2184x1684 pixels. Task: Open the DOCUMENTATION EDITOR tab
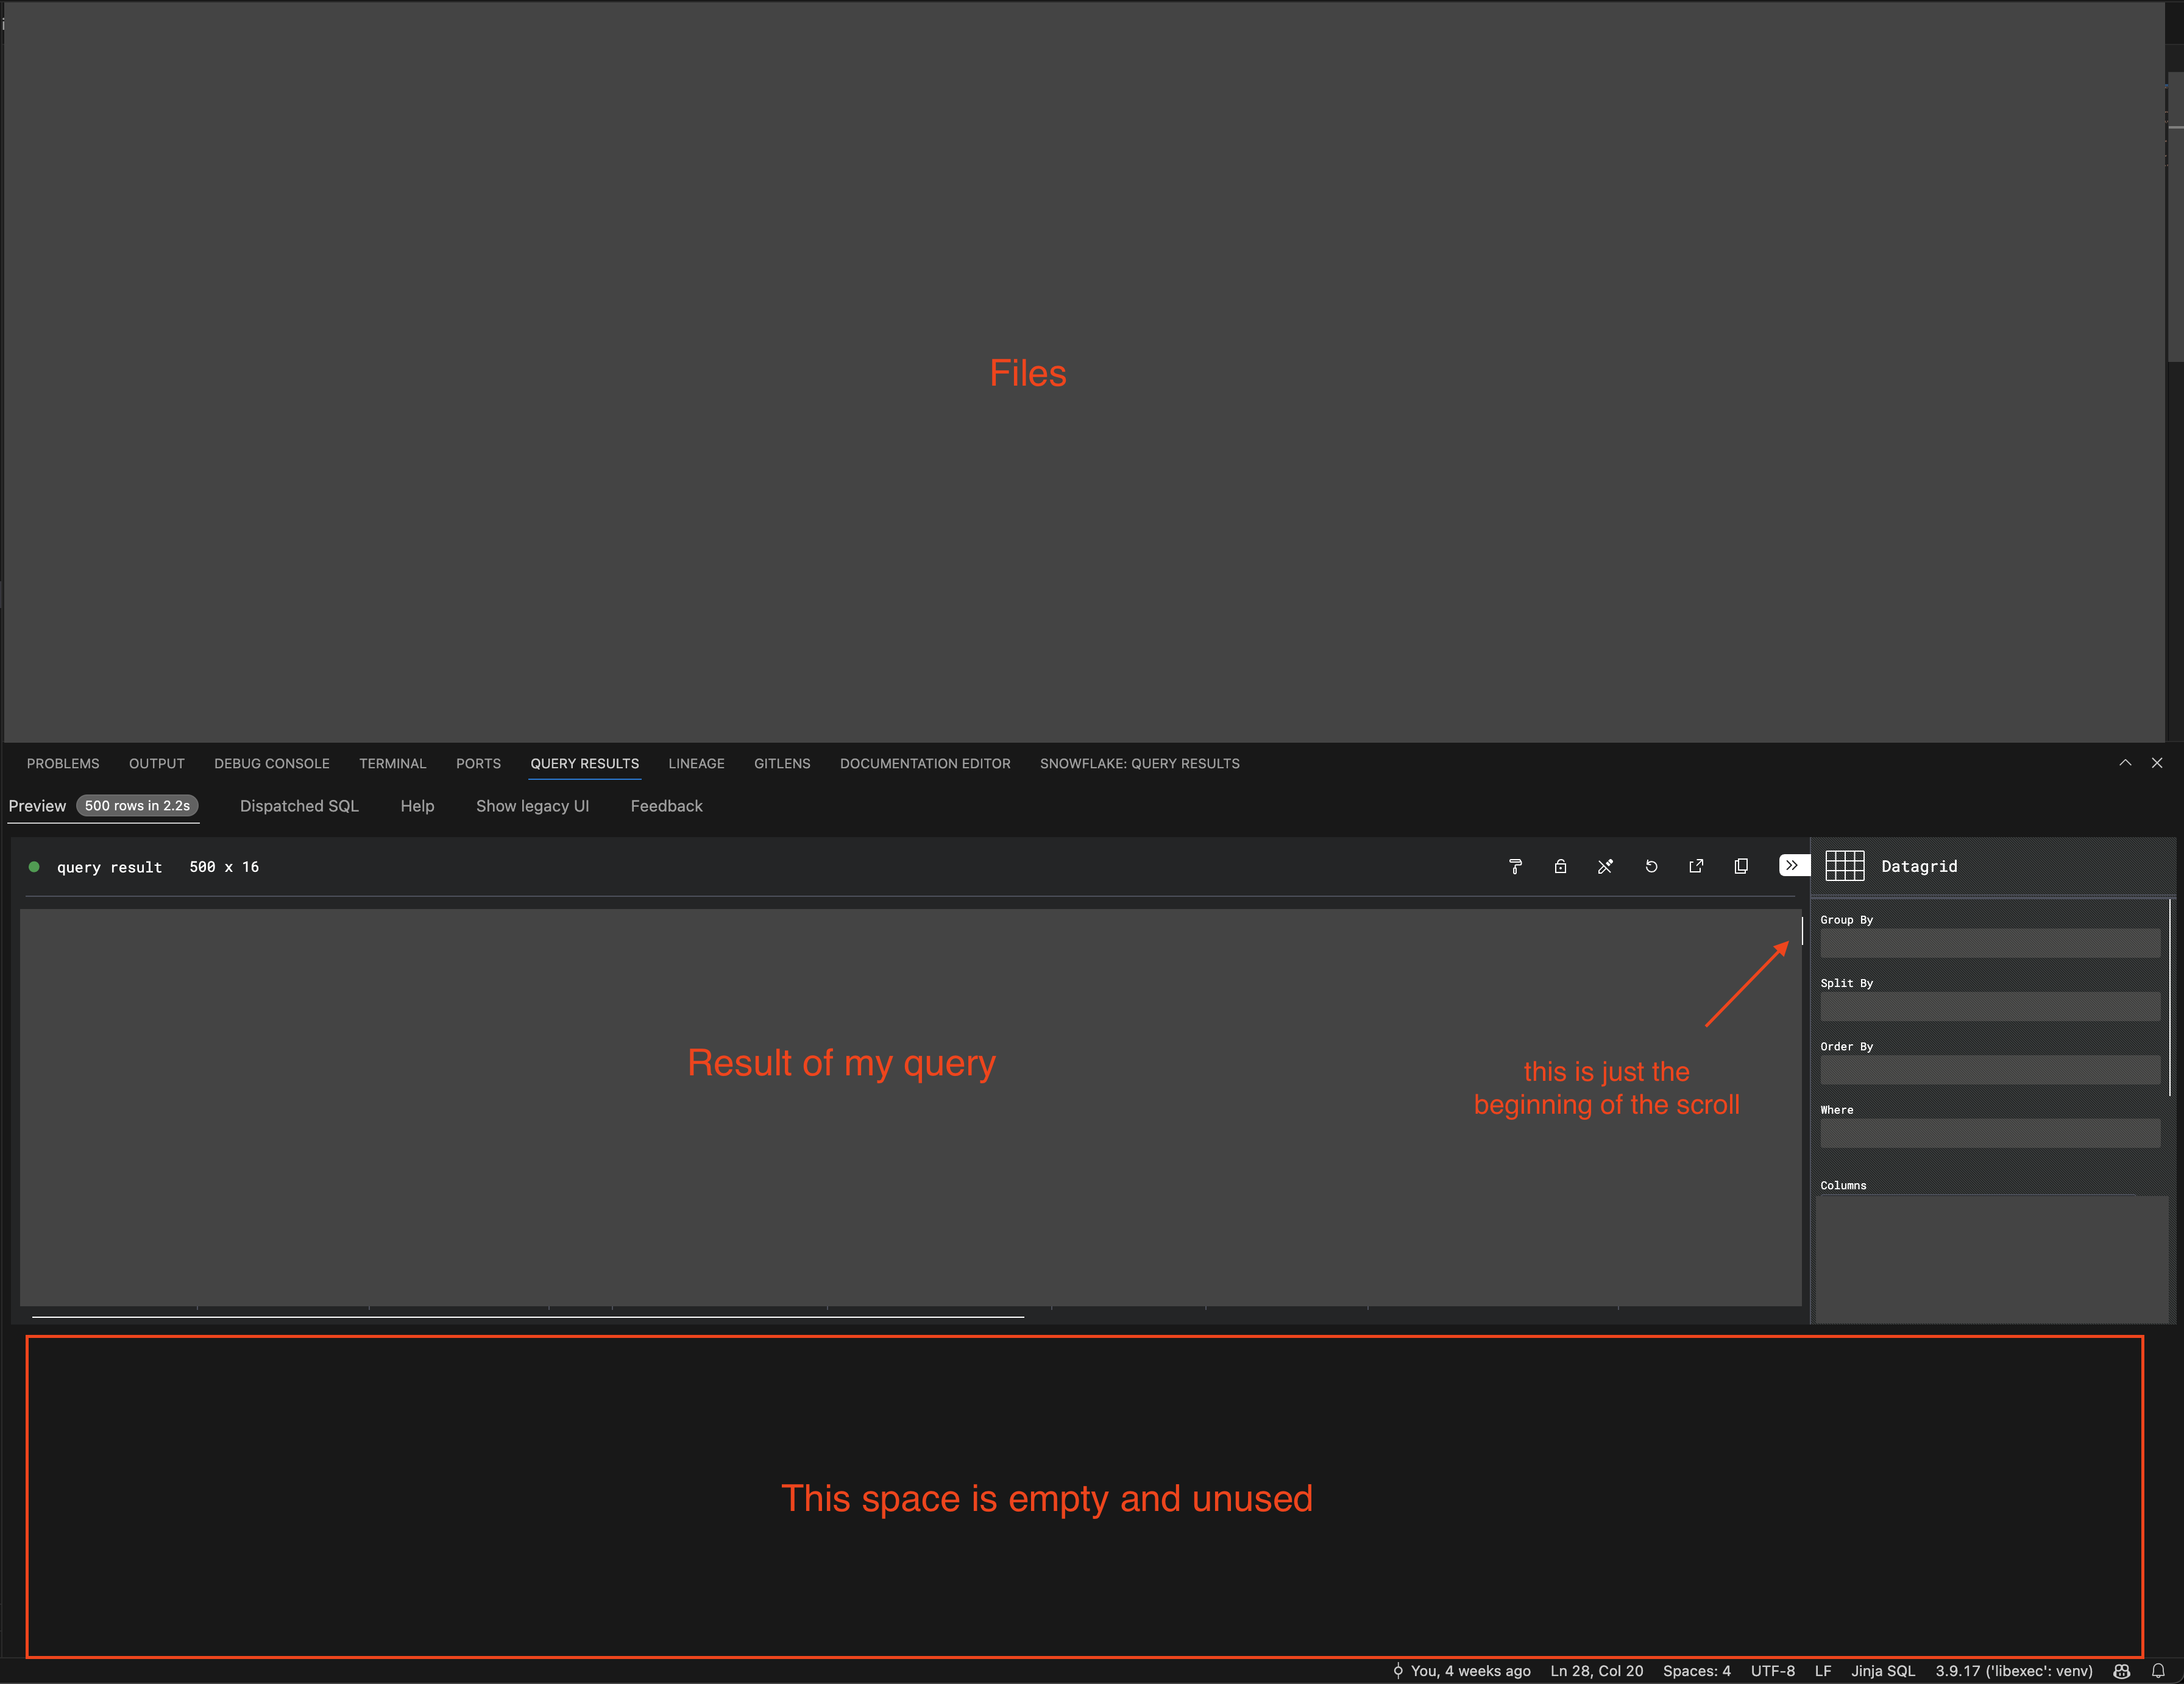pyautogui.click(x=925, y=763)
